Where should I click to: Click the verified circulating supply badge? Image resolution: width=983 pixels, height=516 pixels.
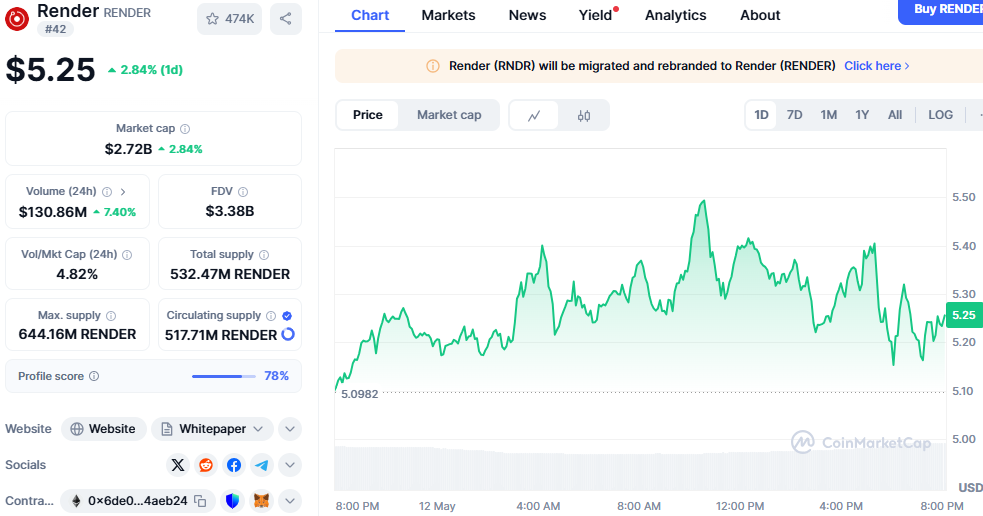(287, 315)
